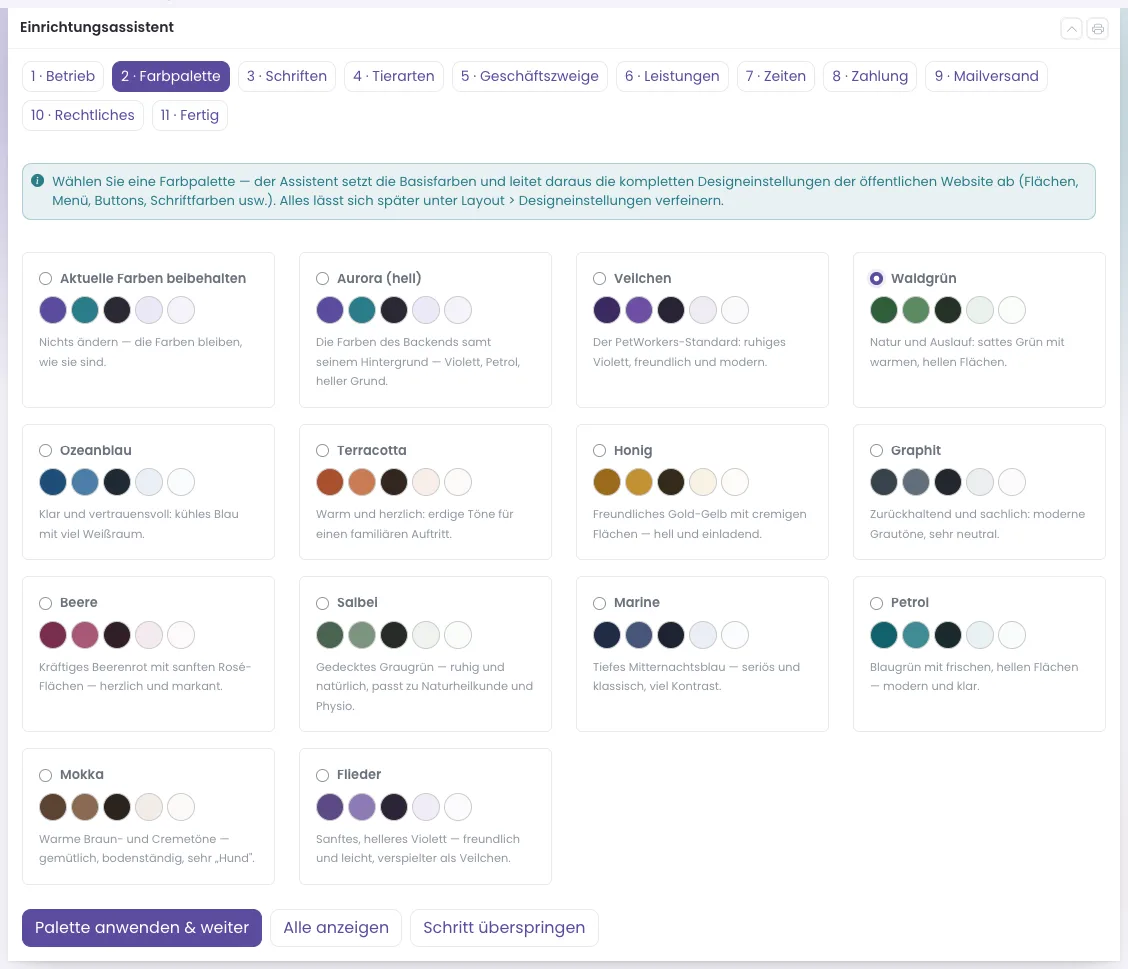Screen dimensions: 1128x969
Task: Open step 9 · Mailversand
Action: 987,76
